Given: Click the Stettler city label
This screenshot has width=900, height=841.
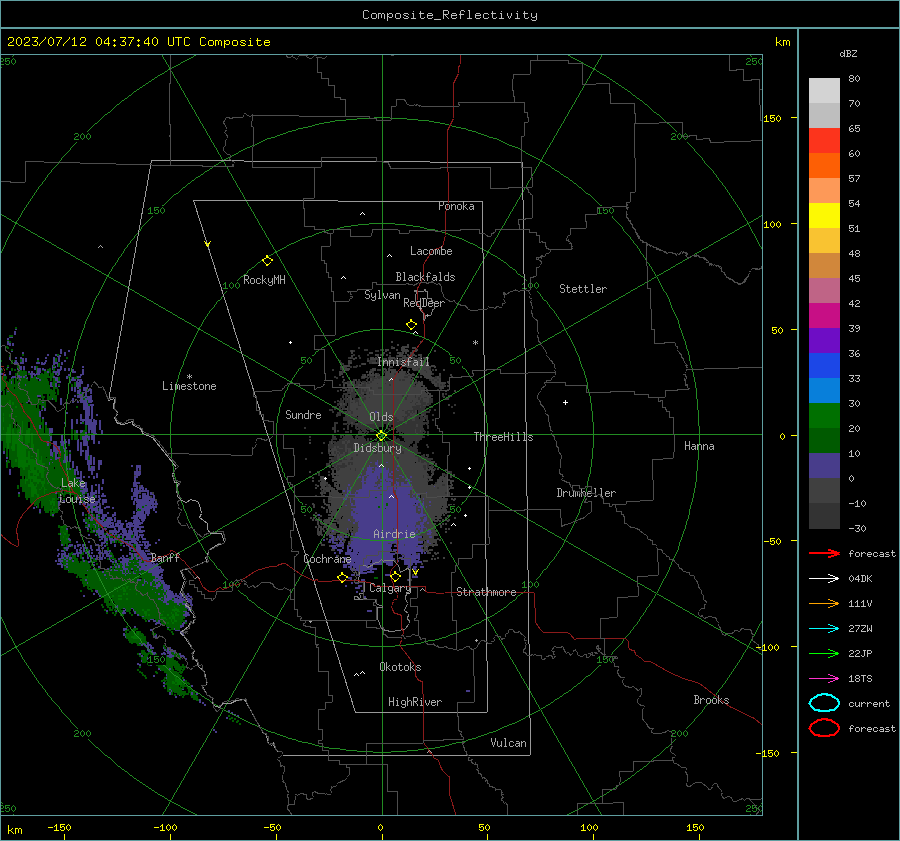Looking at the screenshot, I should [x=583, y=289].
